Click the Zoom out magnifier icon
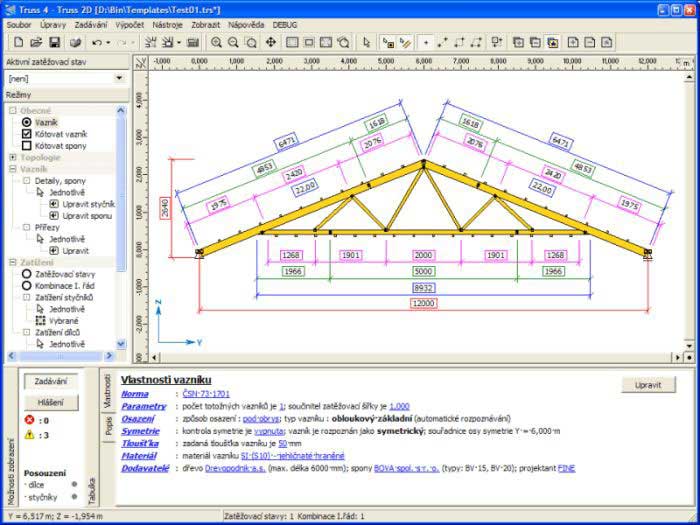Image resolution: width=700 pixels, height=525 pixels. 233,42
